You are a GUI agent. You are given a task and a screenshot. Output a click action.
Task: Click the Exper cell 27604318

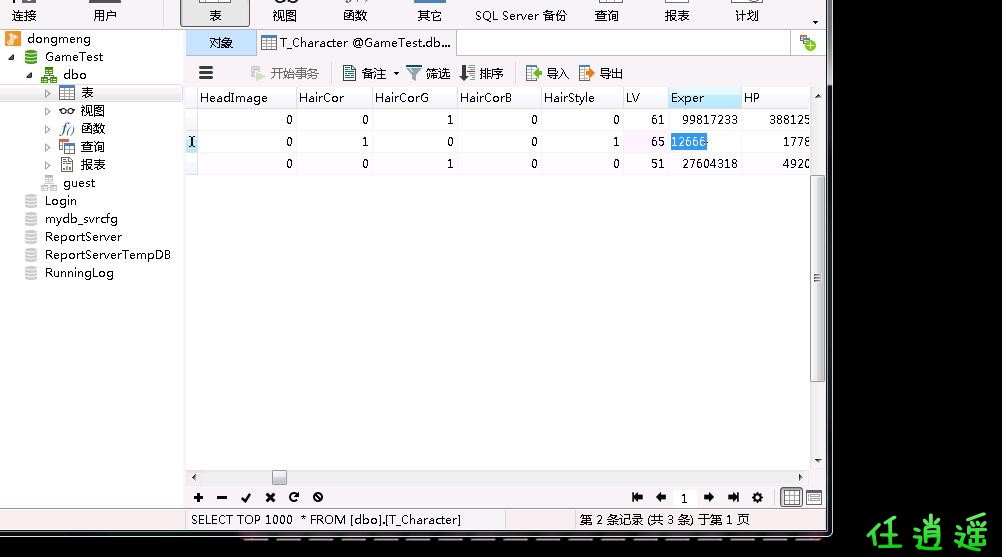click(705, 164)
